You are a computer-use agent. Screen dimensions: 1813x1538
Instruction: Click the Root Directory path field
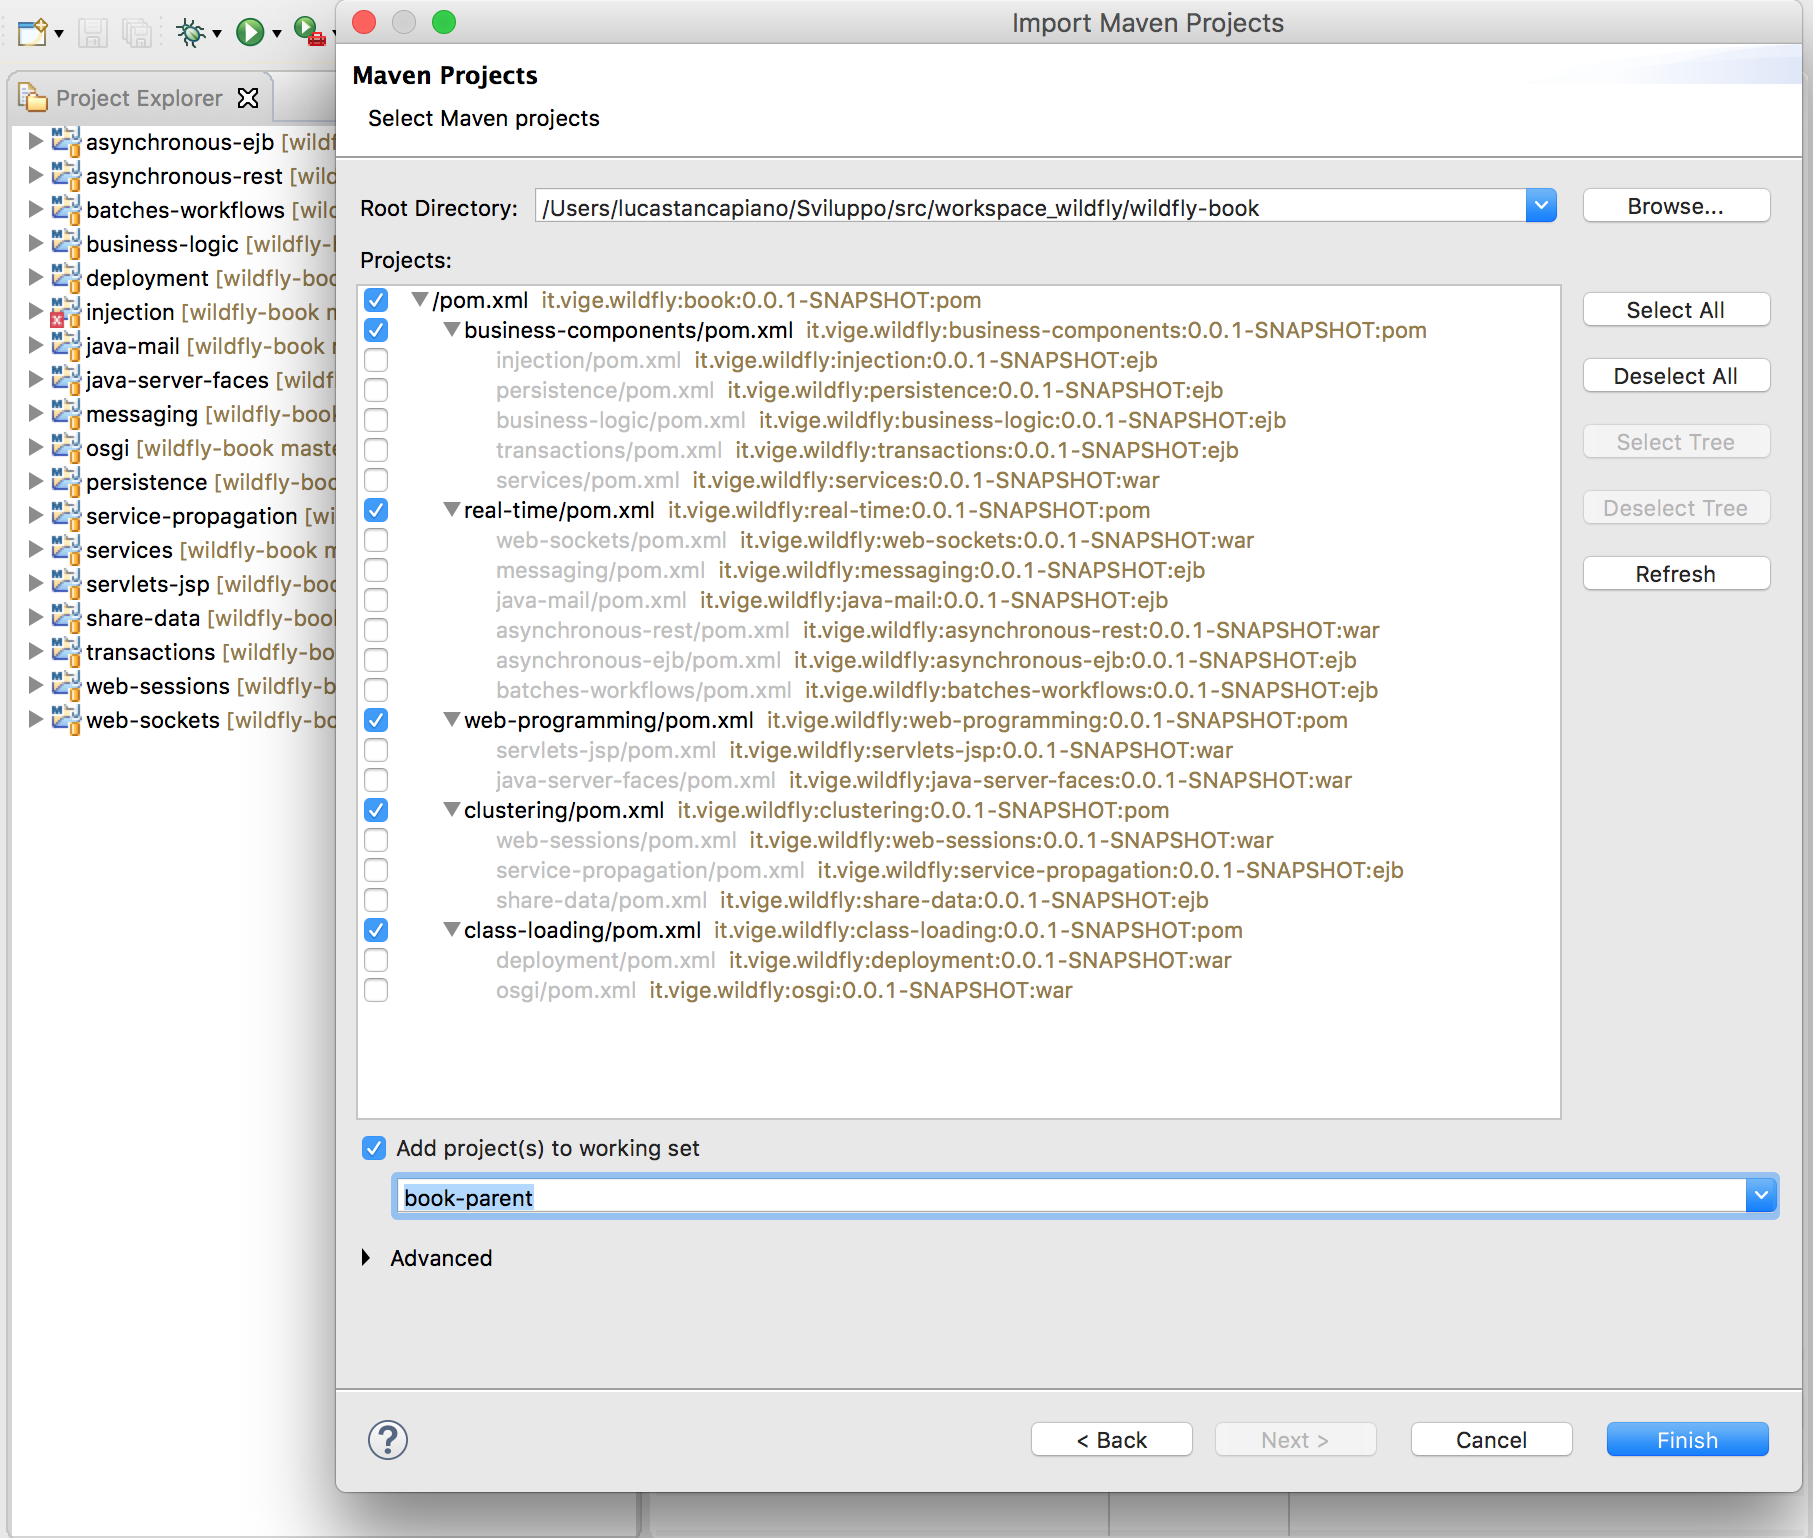(x=1030, y=207)
